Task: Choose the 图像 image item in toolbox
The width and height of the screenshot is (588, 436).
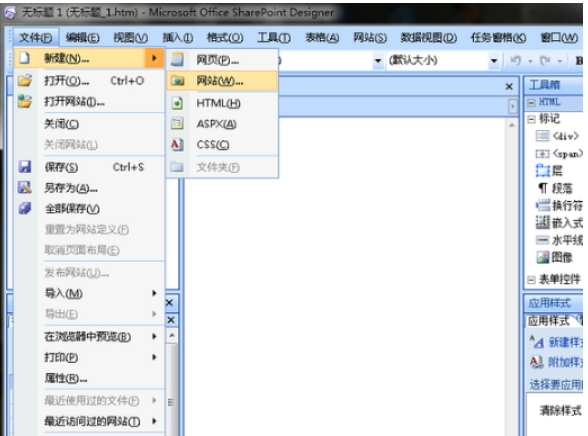Action: pos(554,257)
